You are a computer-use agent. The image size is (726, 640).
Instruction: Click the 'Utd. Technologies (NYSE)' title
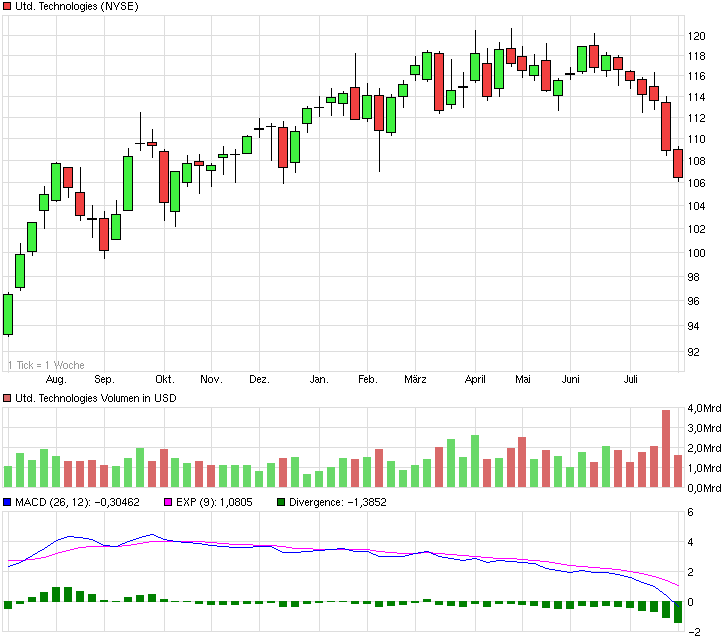pos(77,6)
